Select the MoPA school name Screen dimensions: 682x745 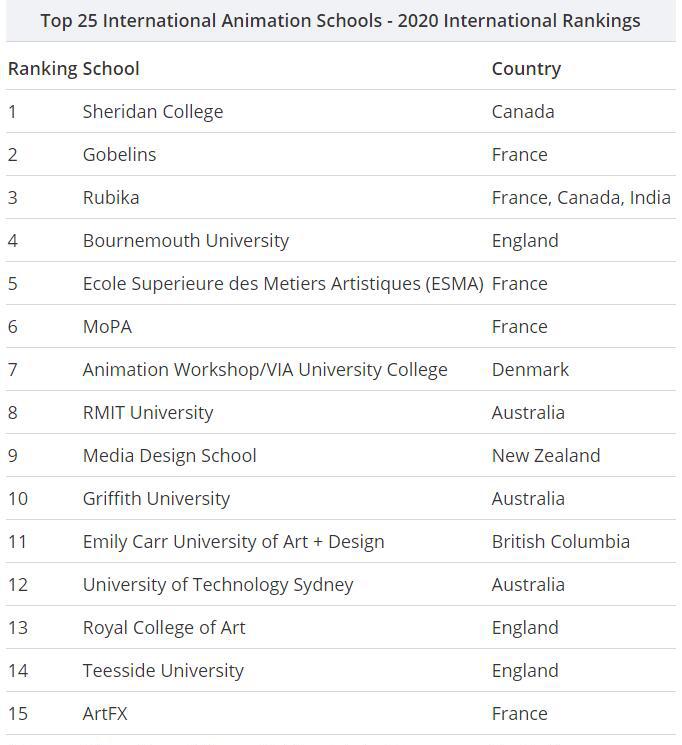point(107,327)
